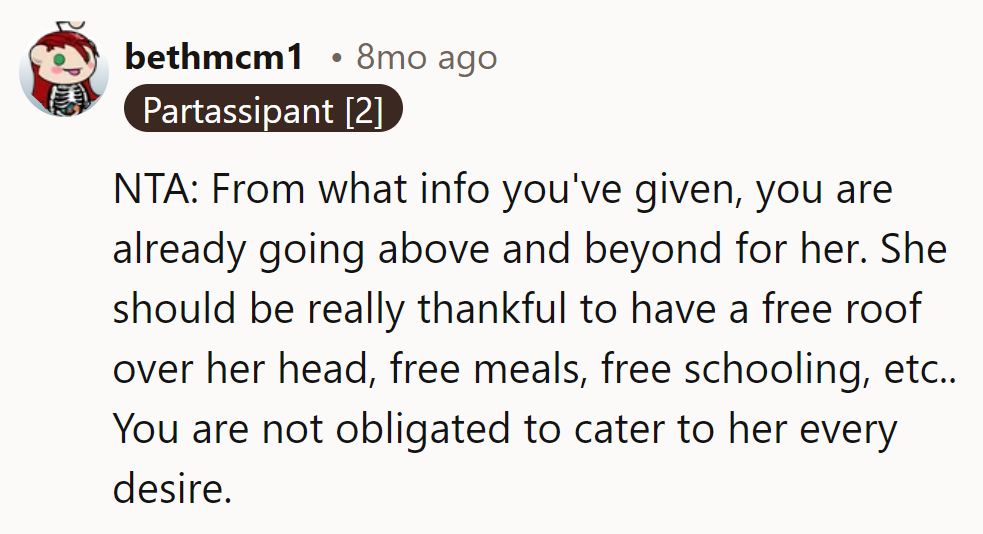Click the word "Partassipant" in the flair
Image resolution: width=983 pixels, height=534 pixels.
pyautogui.click(x=239, y=110)
